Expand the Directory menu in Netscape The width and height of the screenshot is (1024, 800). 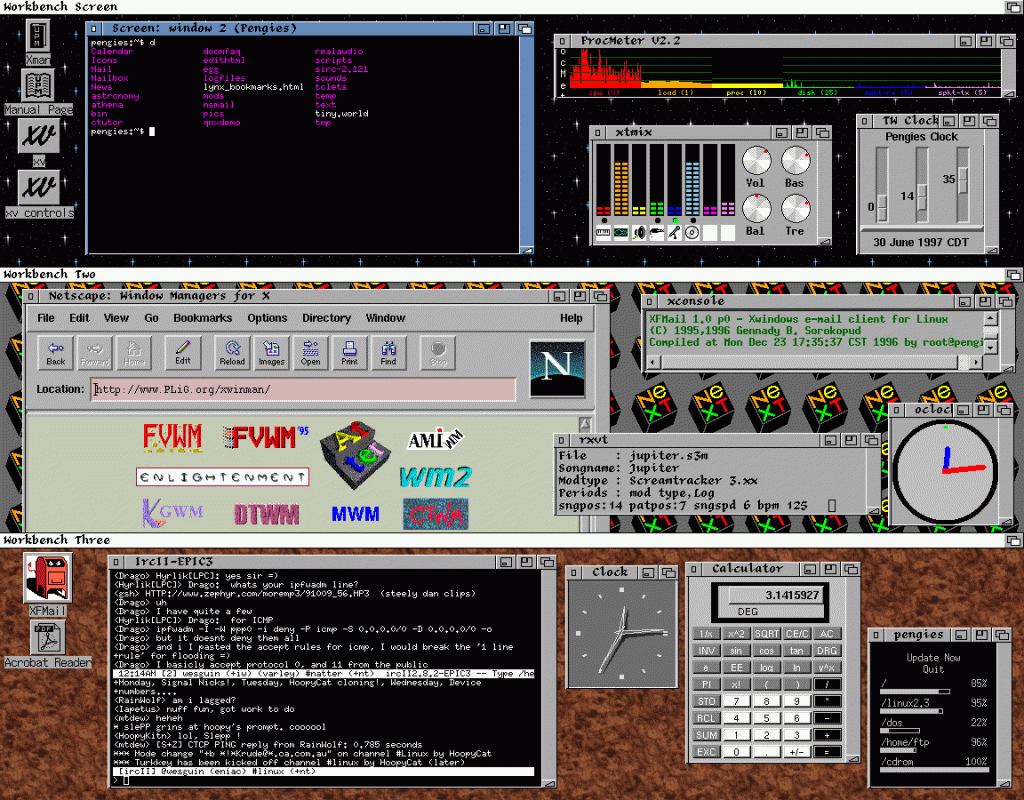[326, 318]
